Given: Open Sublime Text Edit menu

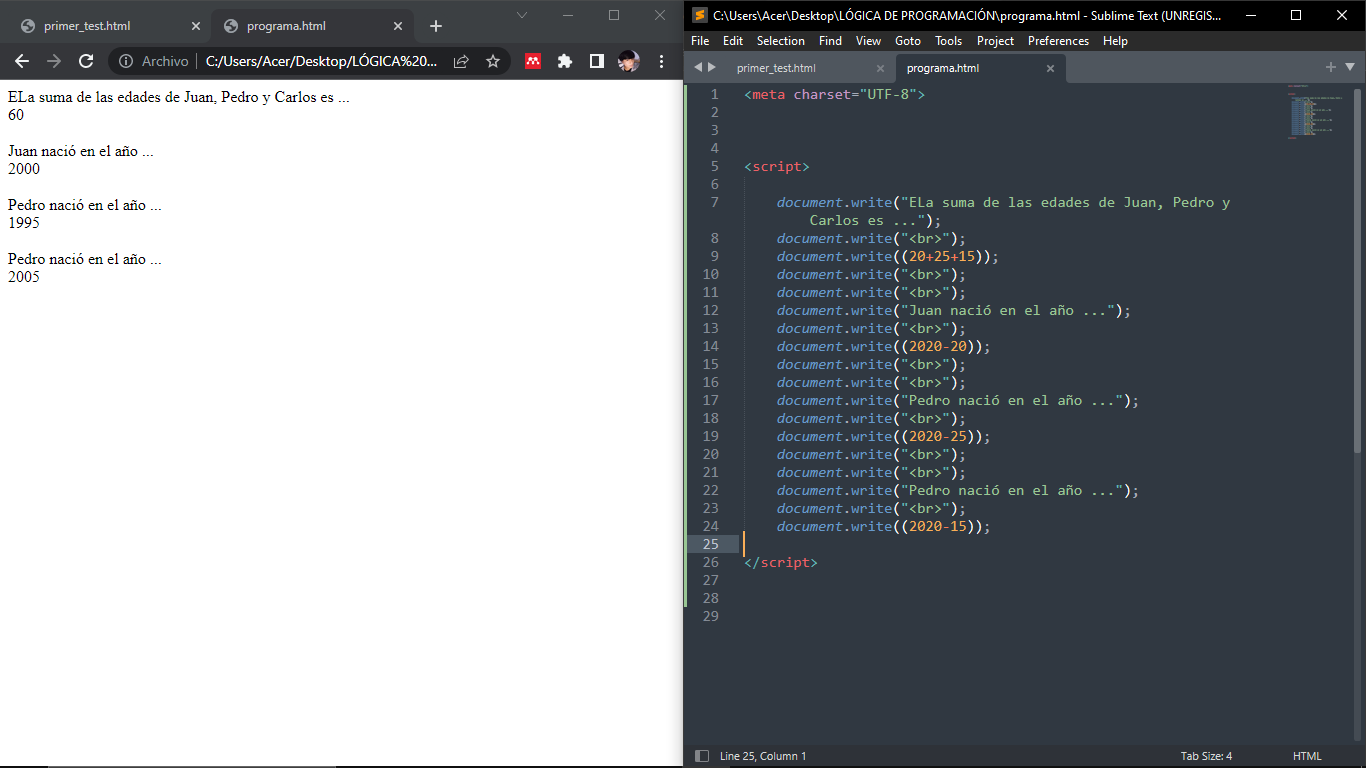Looking at the screenshot, I should point(733,41).
